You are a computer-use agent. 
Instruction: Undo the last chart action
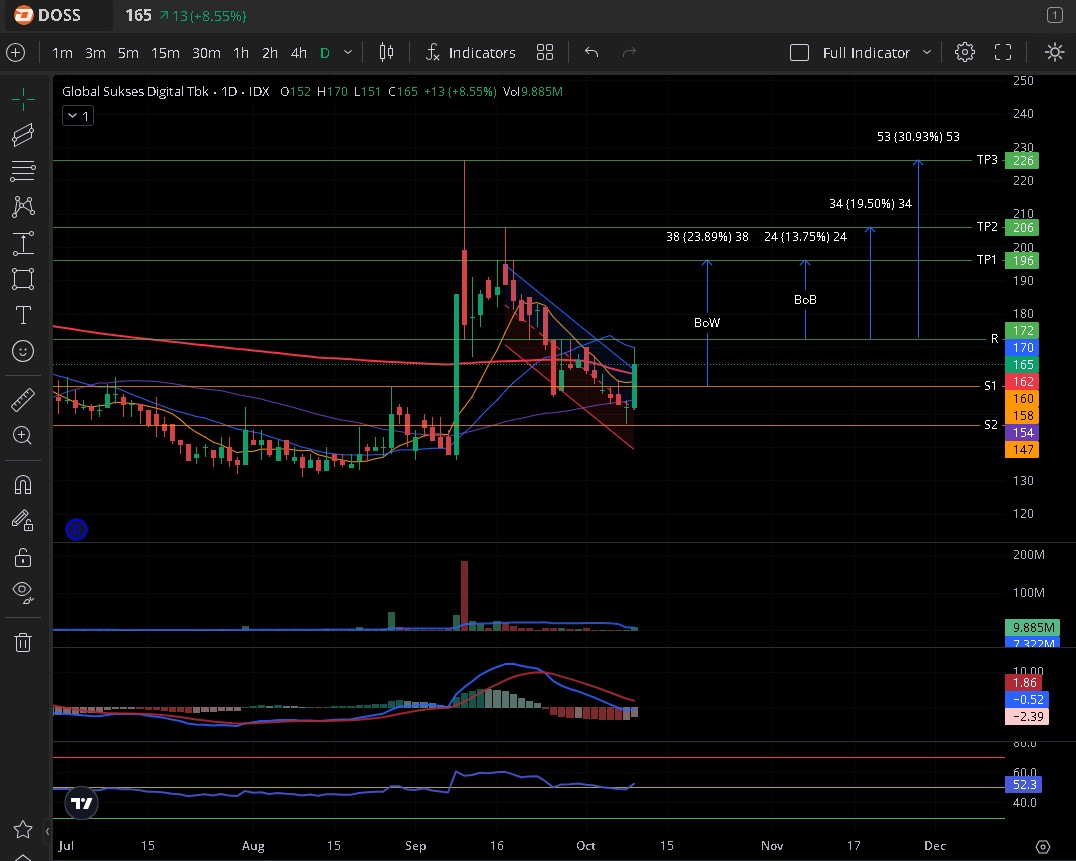(x=591, y=52)
